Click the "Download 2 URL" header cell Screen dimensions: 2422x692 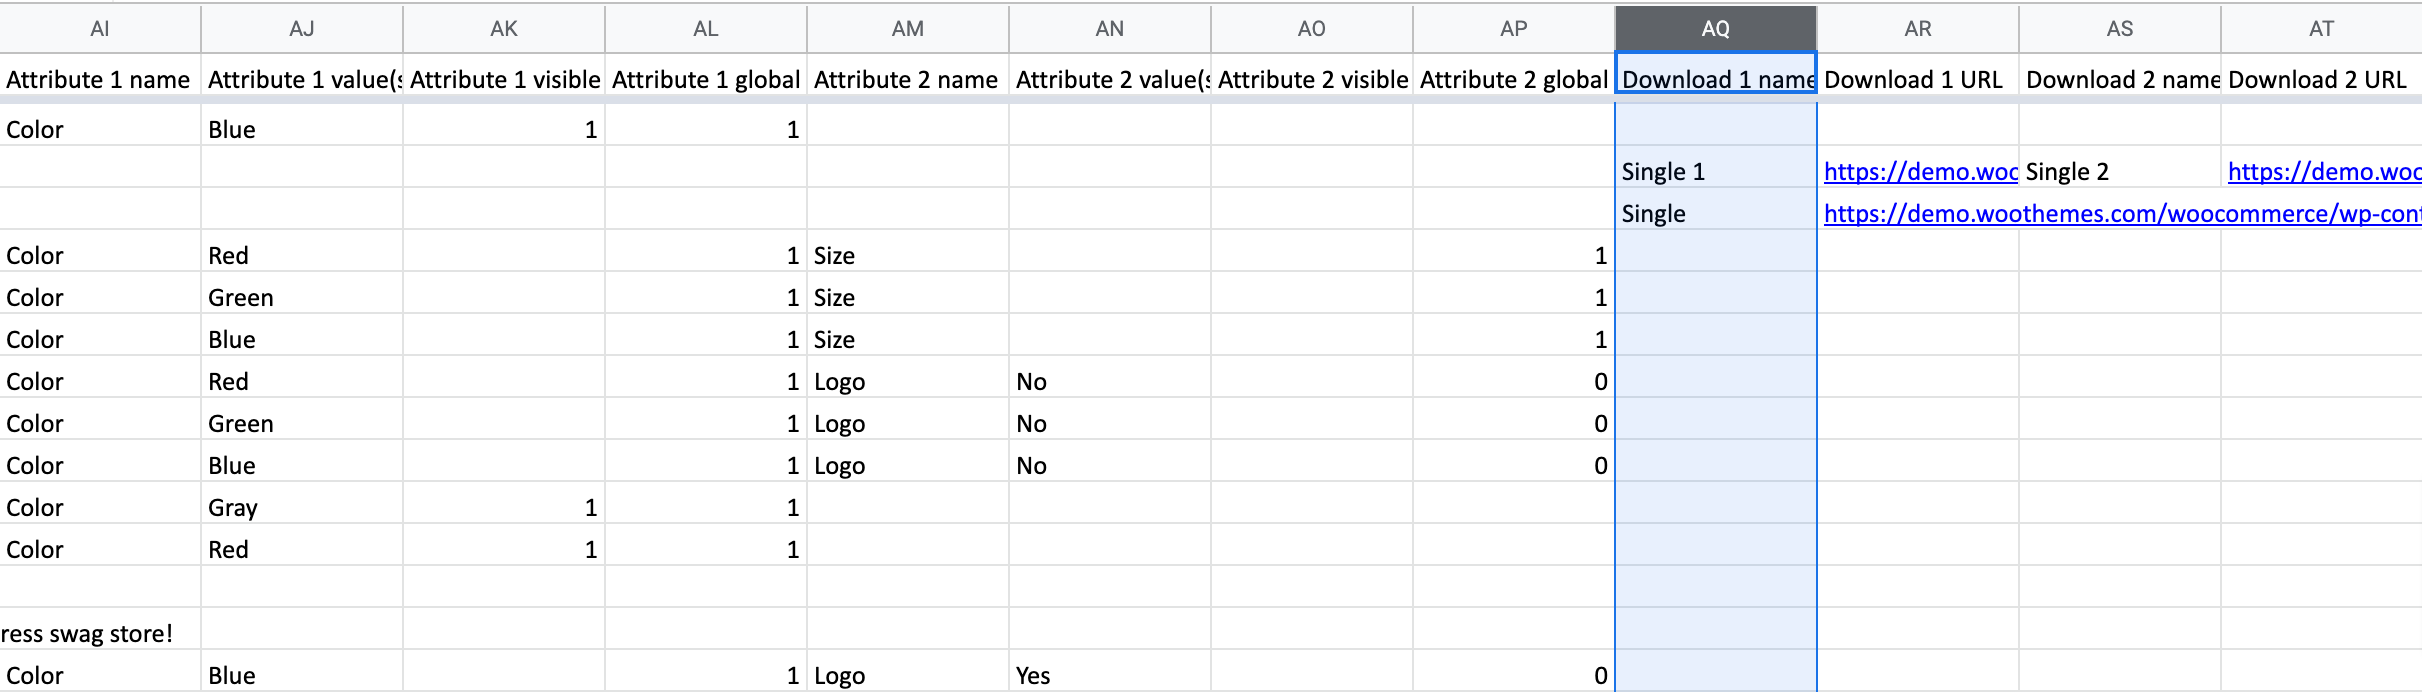click(x=2320, y=80)
